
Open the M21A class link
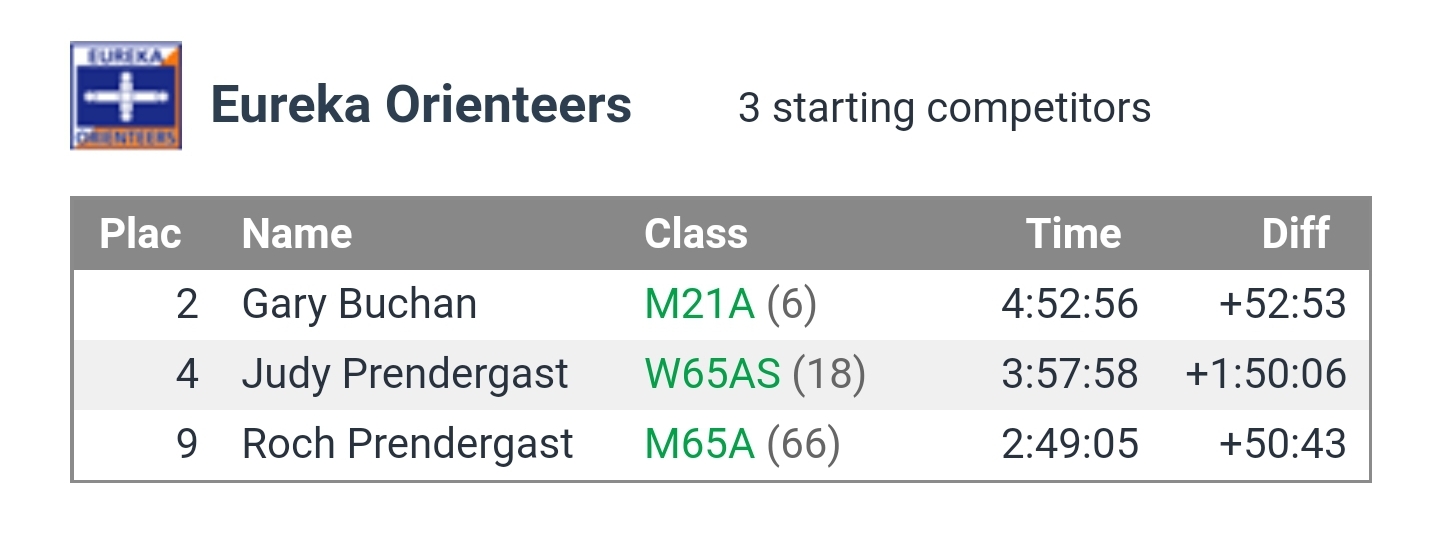tap(699, 304)
